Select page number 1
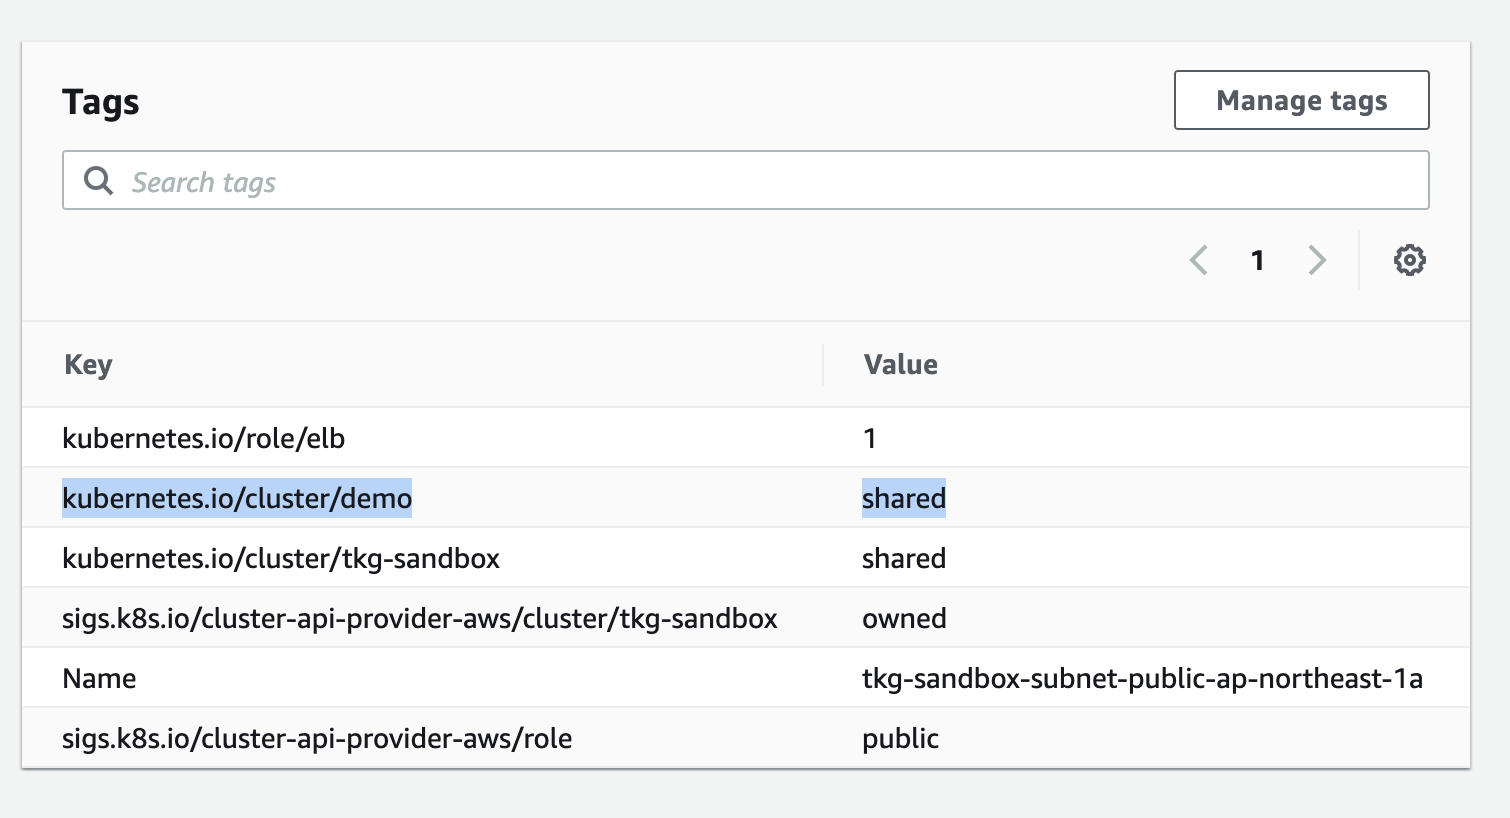The height and width of the screenshot is (818, 1510). coord(1257,261)
